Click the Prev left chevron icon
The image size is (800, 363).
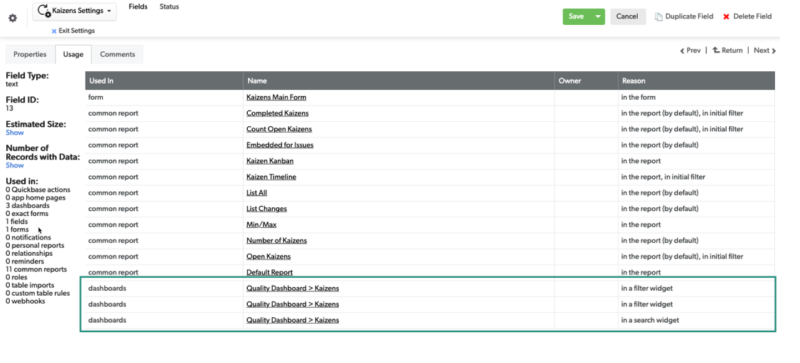point(682,51)
